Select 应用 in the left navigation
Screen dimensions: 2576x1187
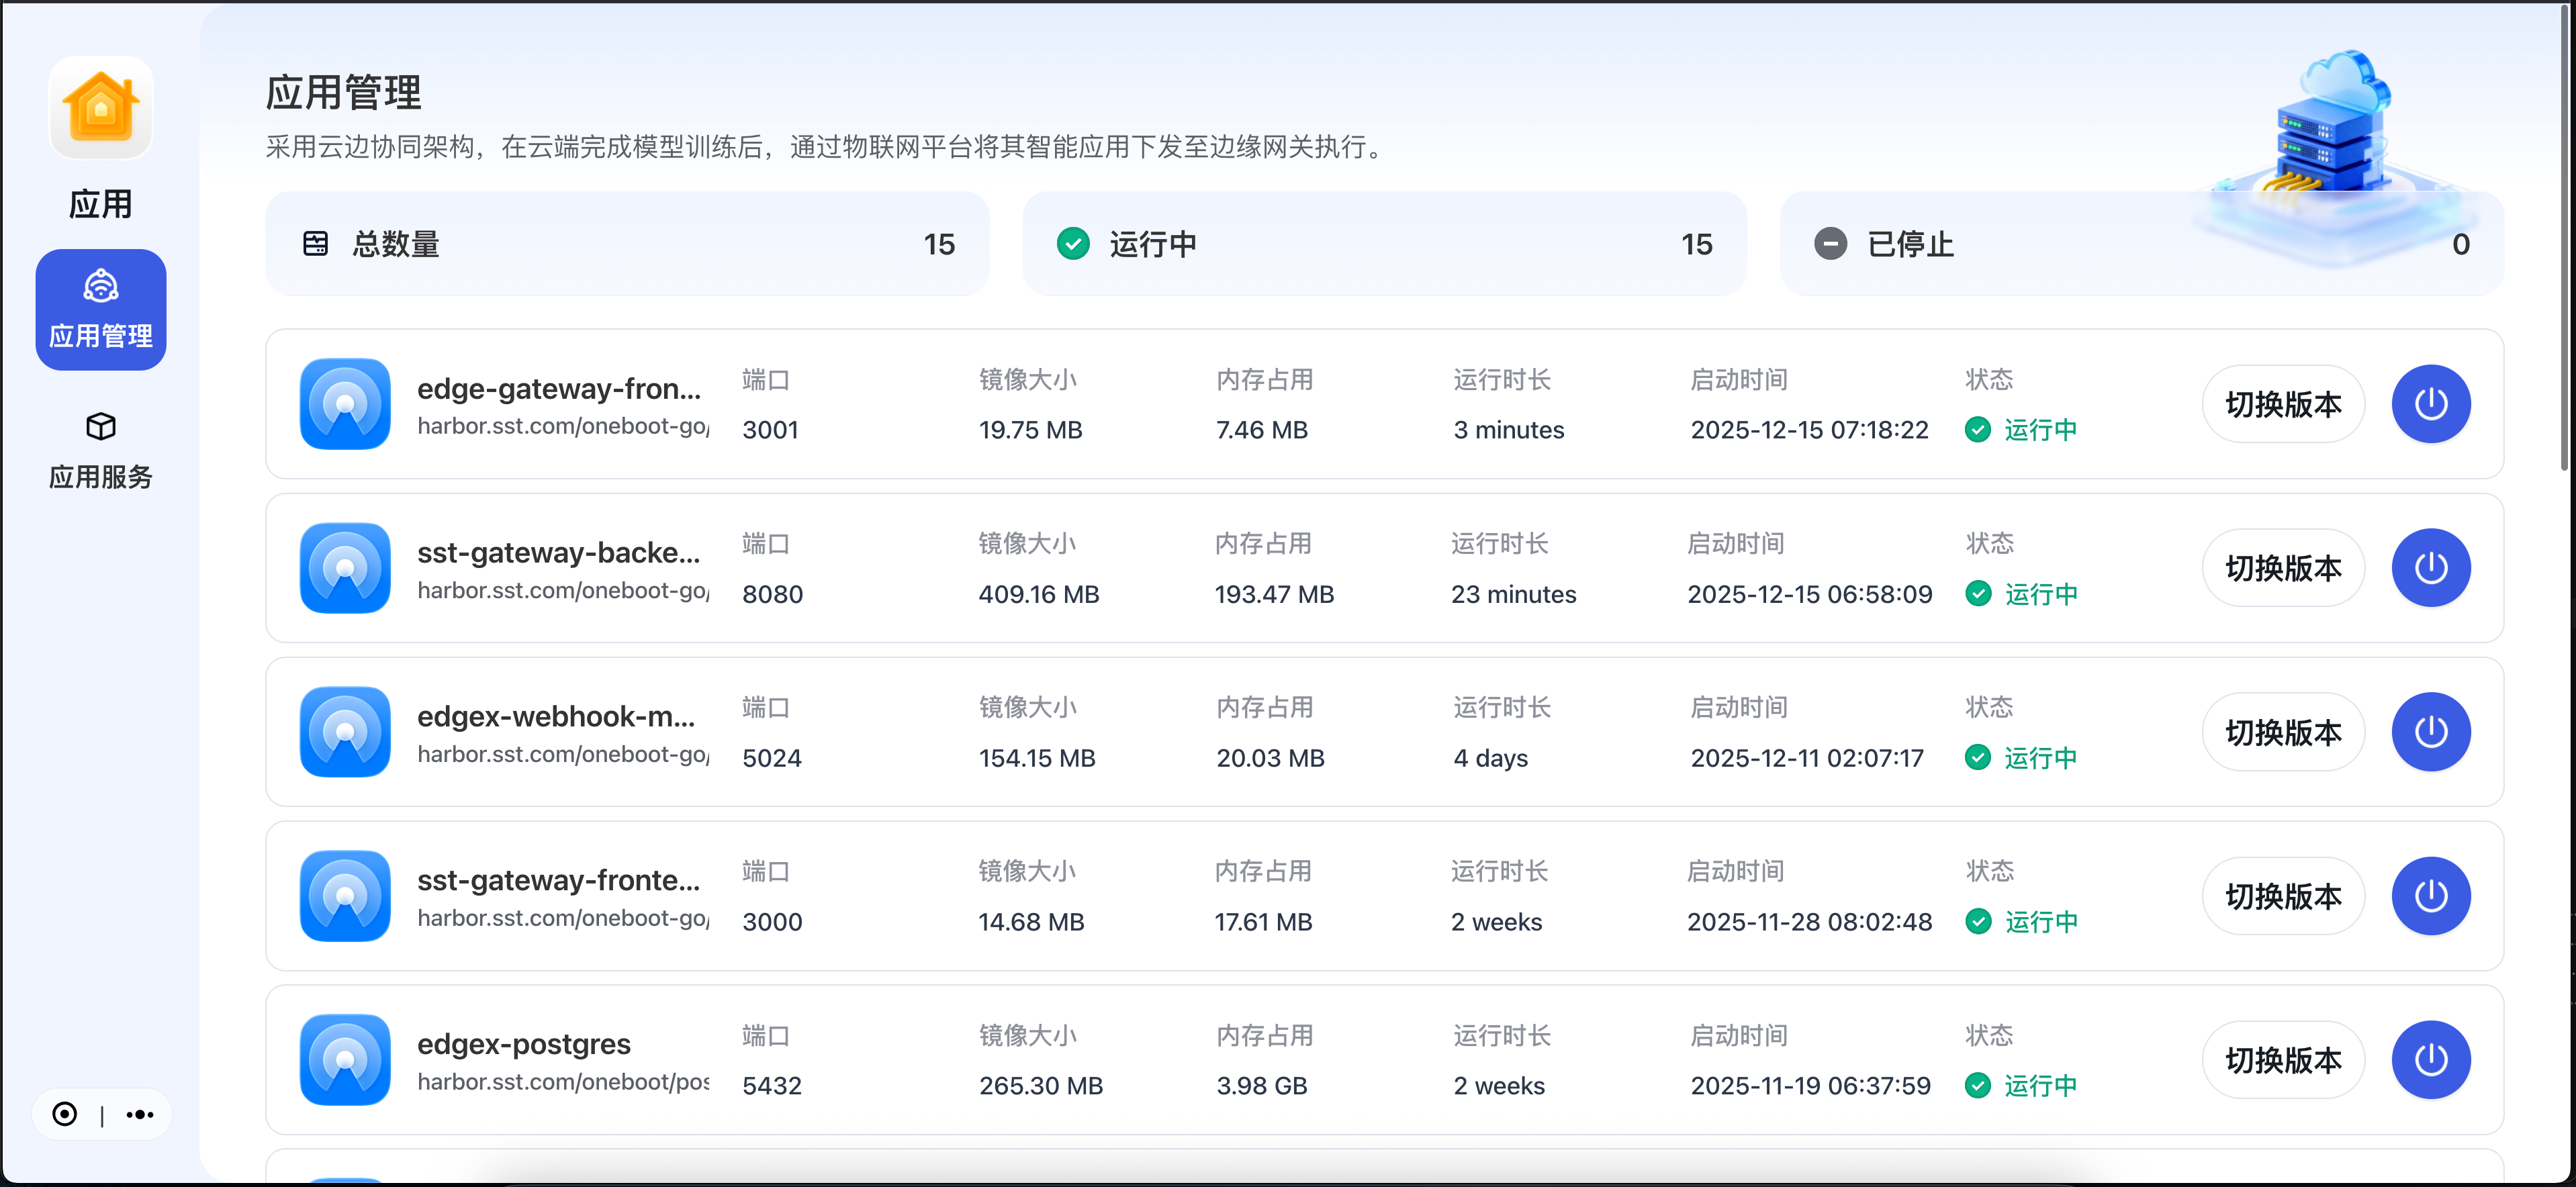pos(100,203)
